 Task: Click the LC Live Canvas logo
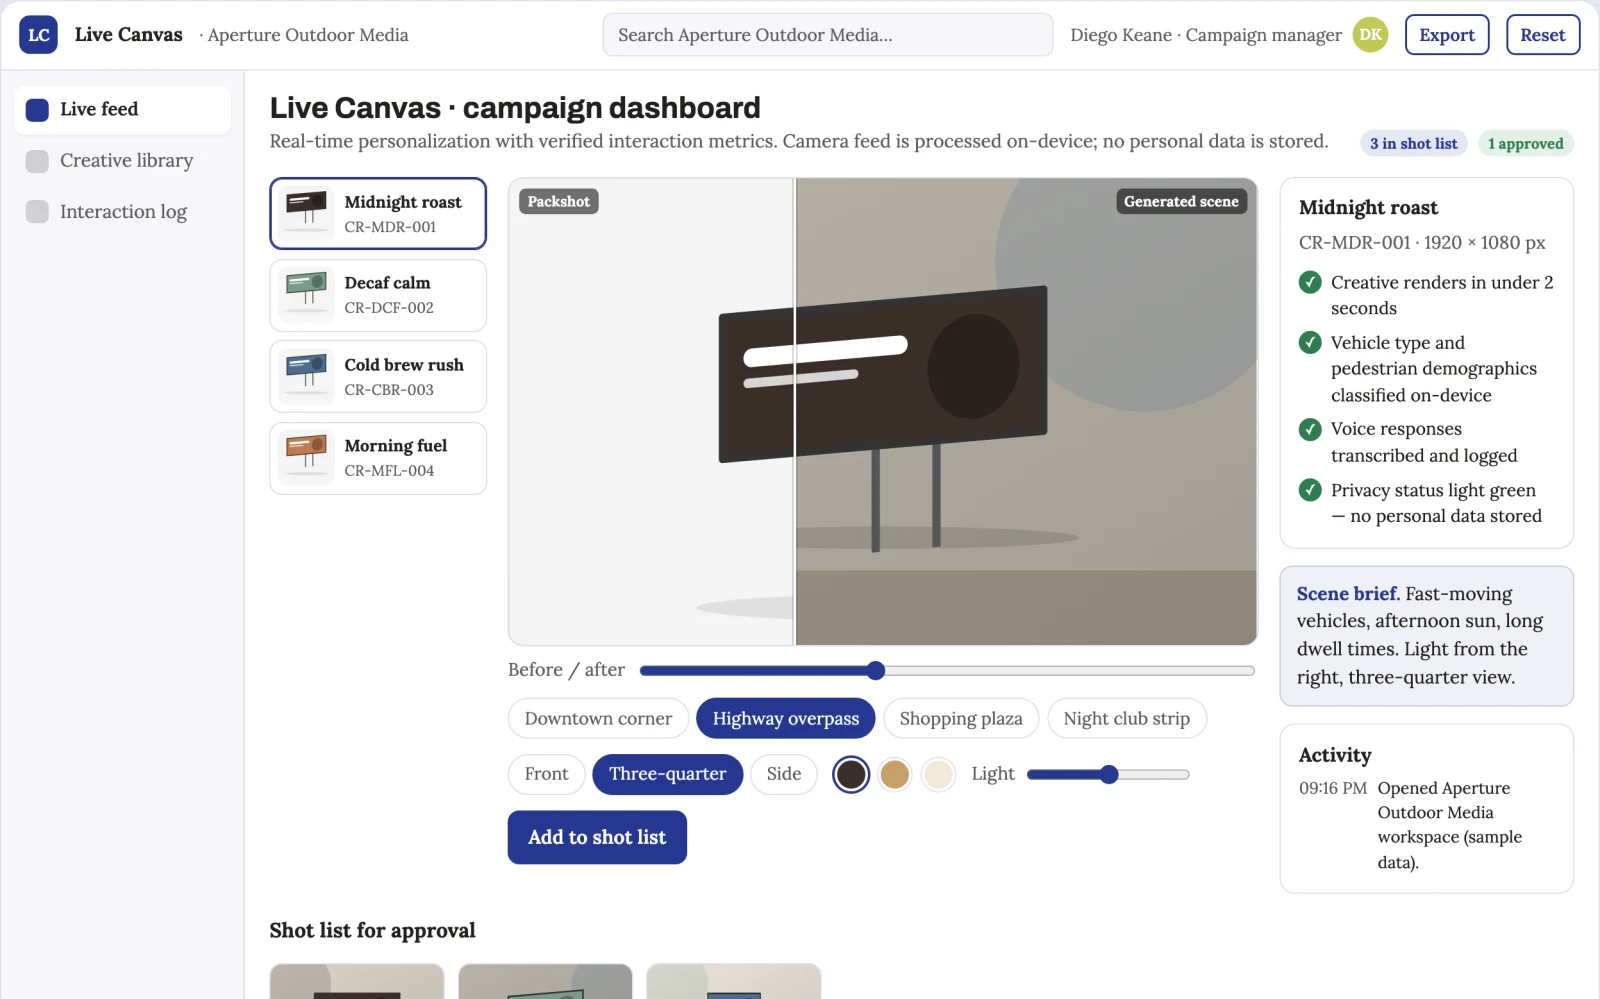(x=38, y=35)
